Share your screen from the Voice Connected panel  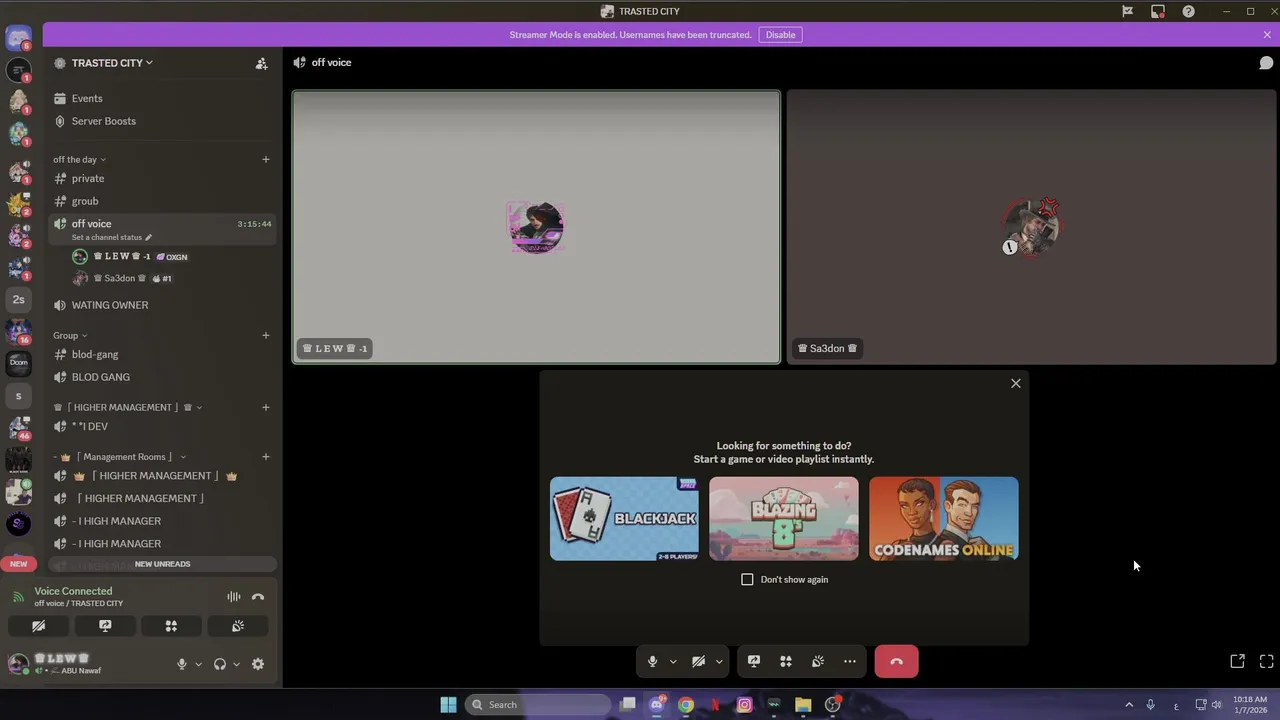point(105,626)
